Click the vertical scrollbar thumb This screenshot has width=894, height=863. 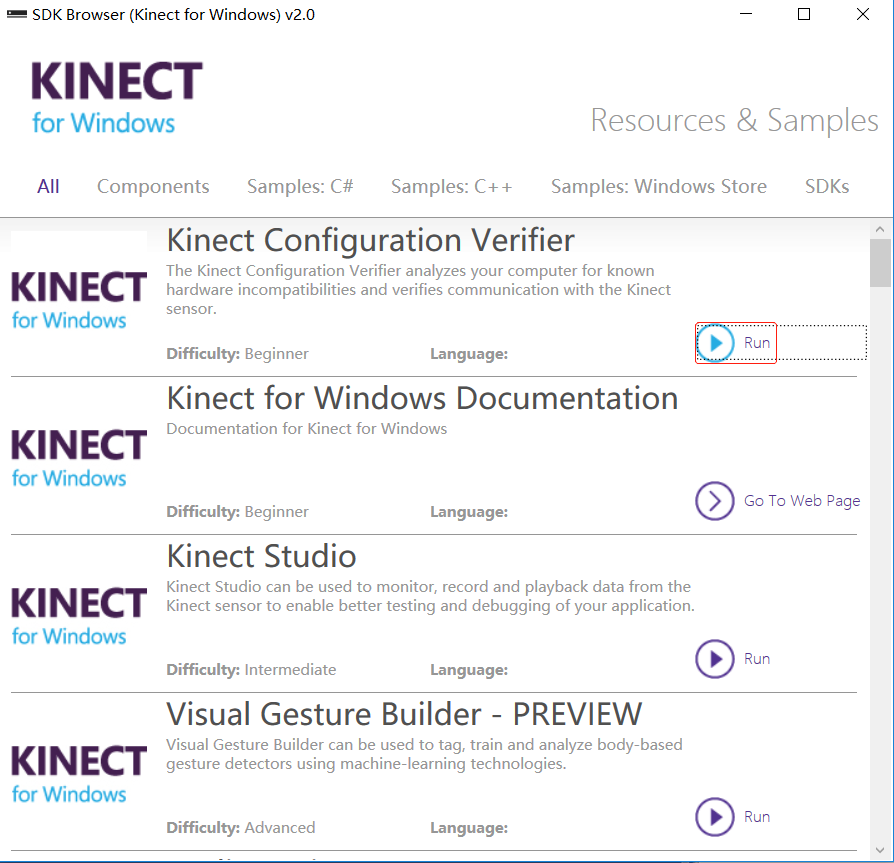pos(880,262)
